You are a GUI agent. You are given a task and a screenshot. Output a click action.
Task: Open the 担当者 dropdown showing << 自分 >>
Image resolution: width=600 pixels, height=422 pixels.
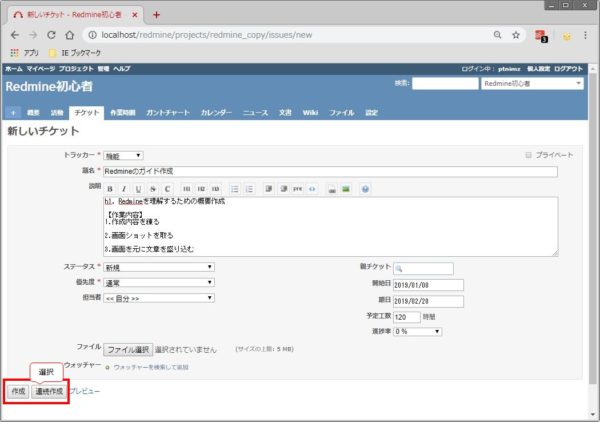pos(159,298)
